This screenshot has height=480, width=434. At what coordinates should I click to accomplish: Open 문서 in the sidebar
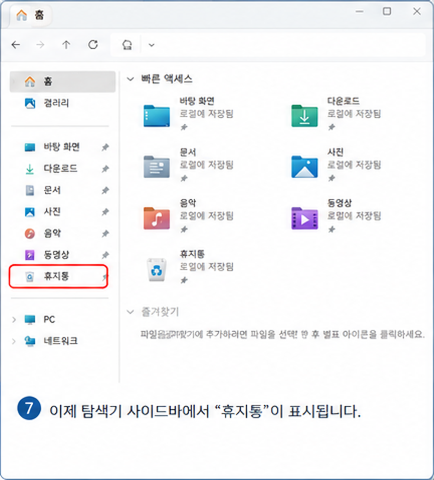click(x=62, y=190)
